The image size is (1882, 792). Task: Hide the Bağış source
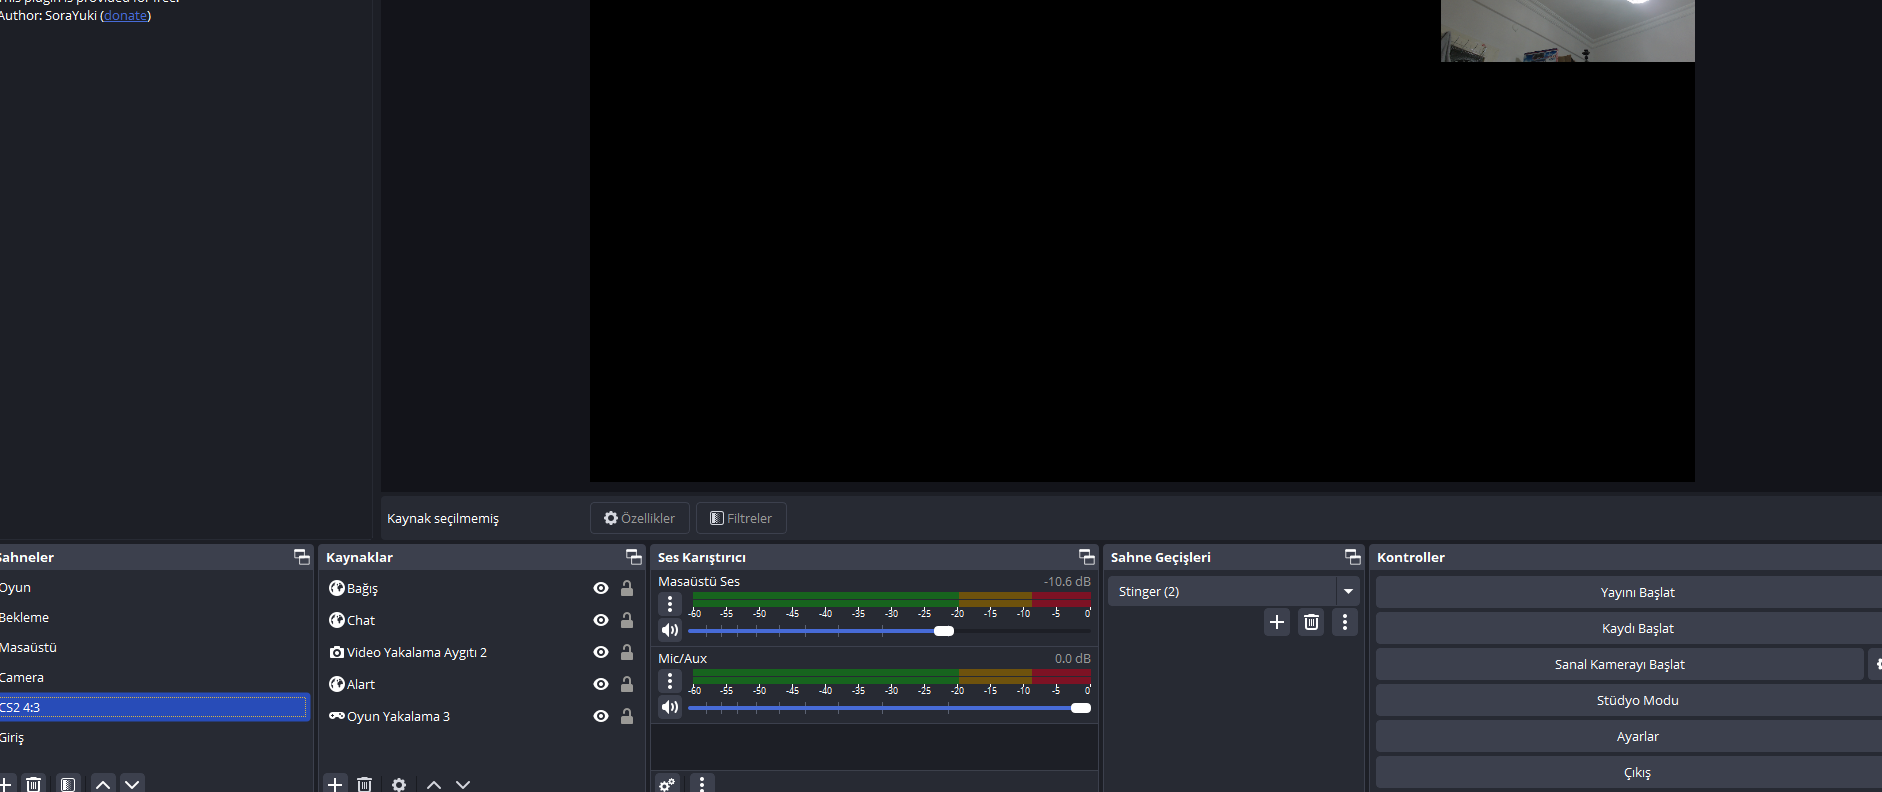[601, 588]
